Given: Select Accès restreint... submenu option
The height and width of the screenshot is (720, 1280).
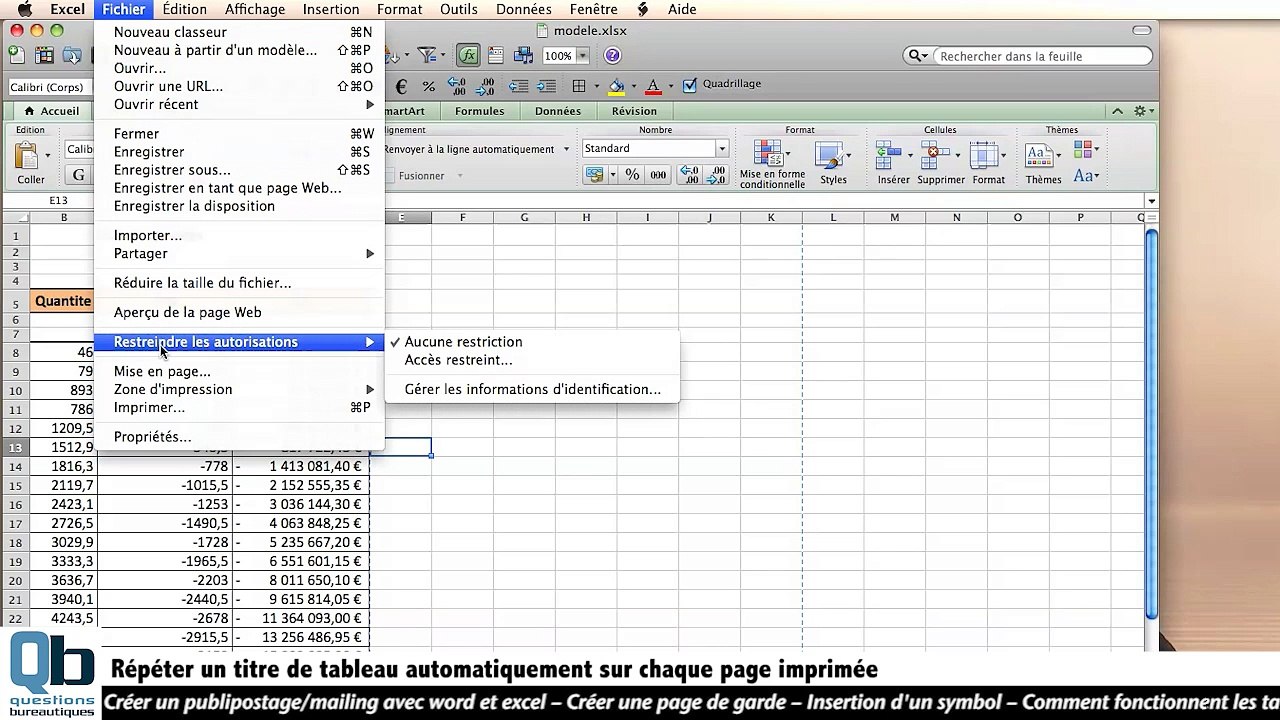Looking at the screenshot, I should click(532, 360).
